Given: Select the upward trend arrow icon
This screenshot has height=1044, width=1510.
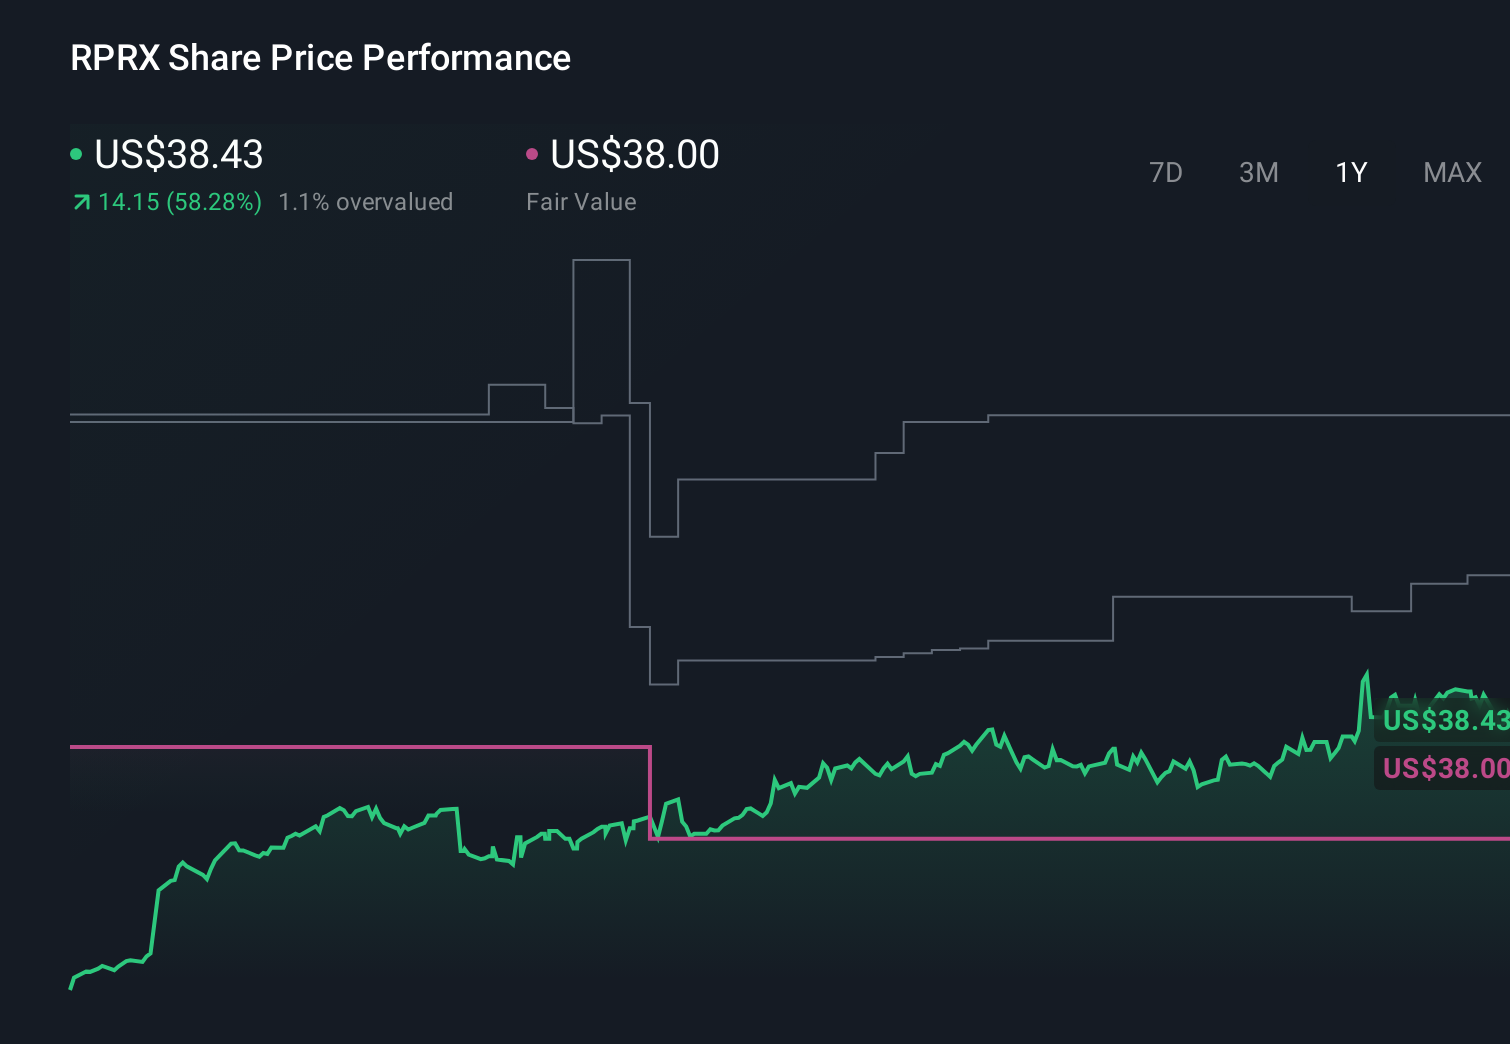Looking at the screenshot, I should click(x=80, y=202).
